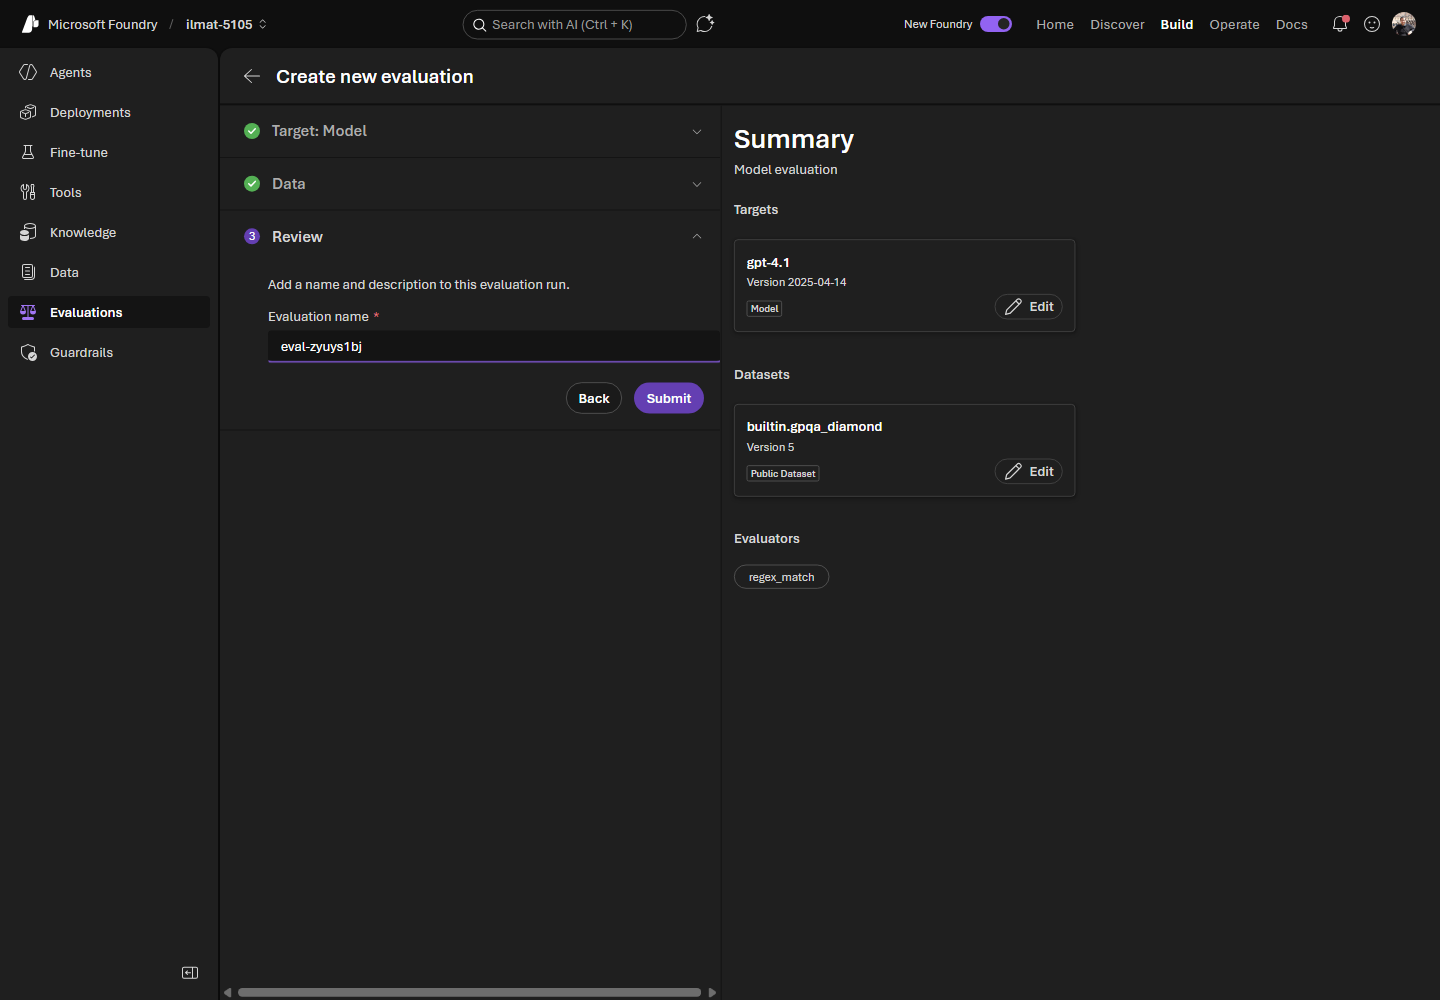Click the Evaluations scale icon

[x=28, y=312]
